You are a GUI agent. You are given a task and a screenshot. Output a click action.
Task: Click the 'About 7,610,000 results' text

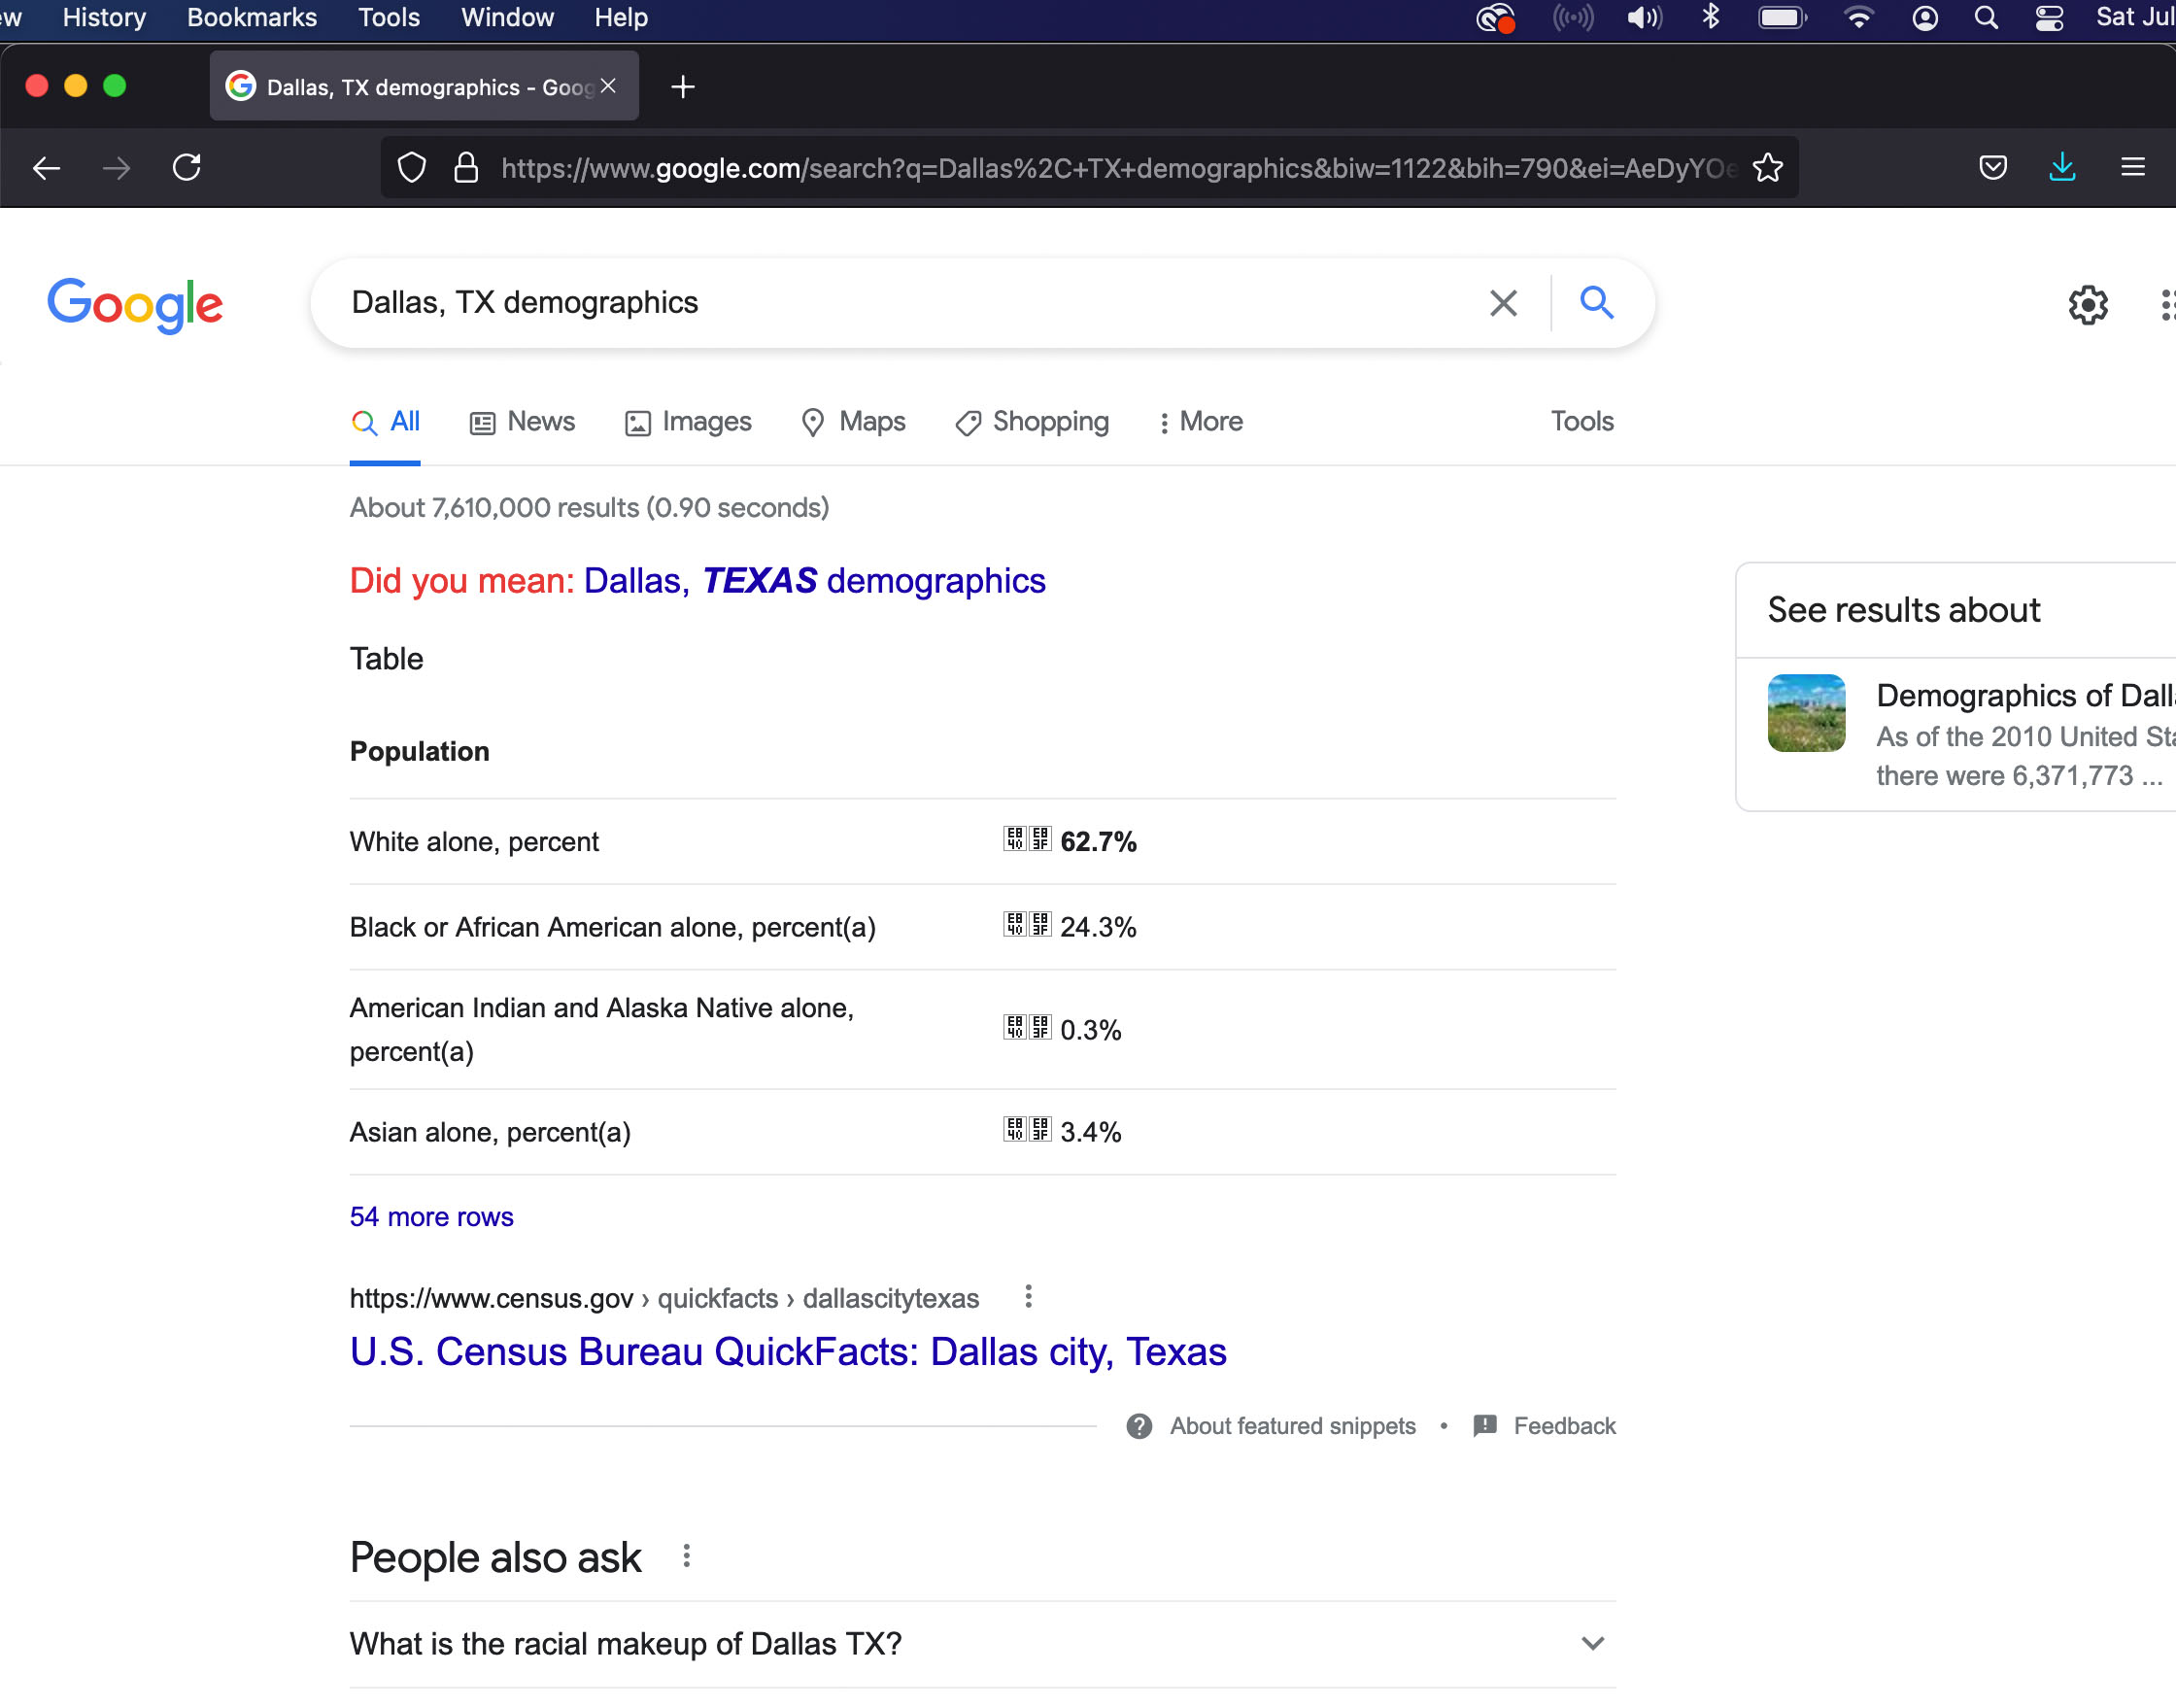[x=590, y=508]
